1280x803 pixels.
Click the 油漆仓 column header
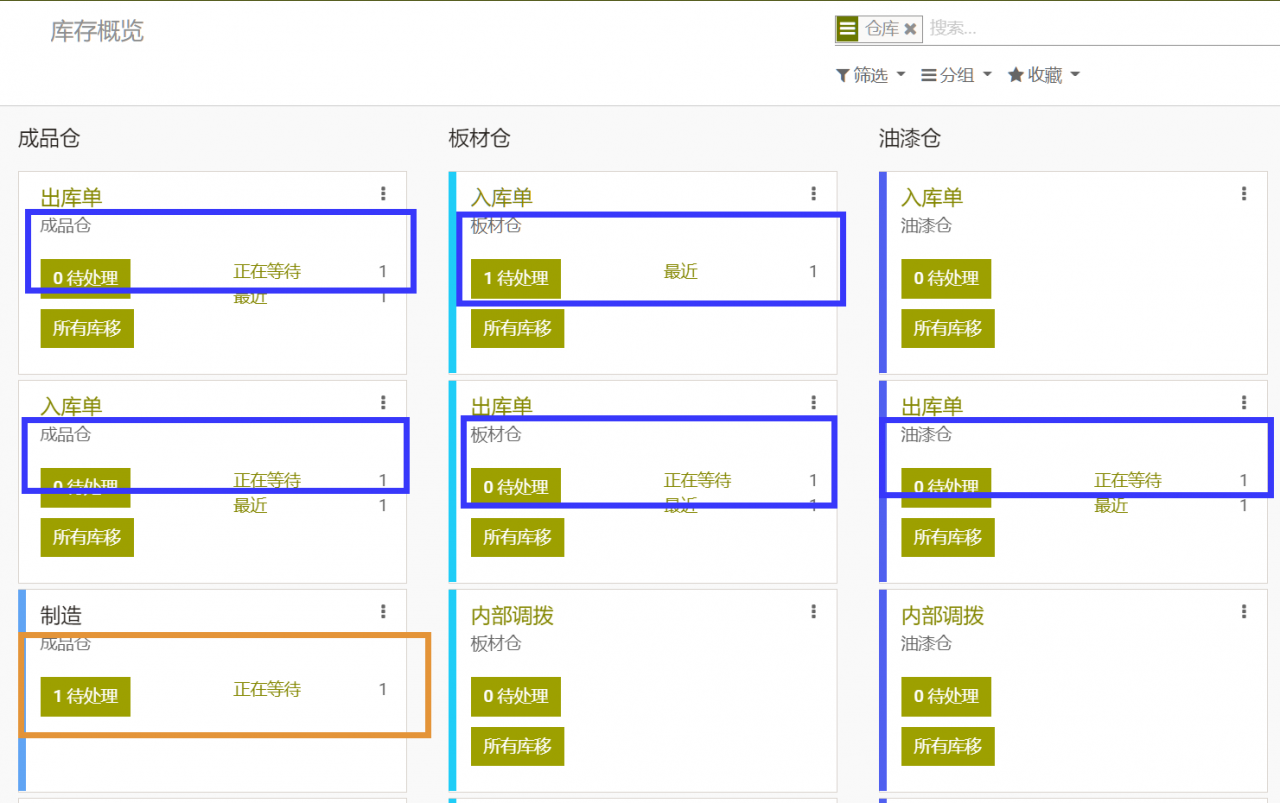[910, 138]
